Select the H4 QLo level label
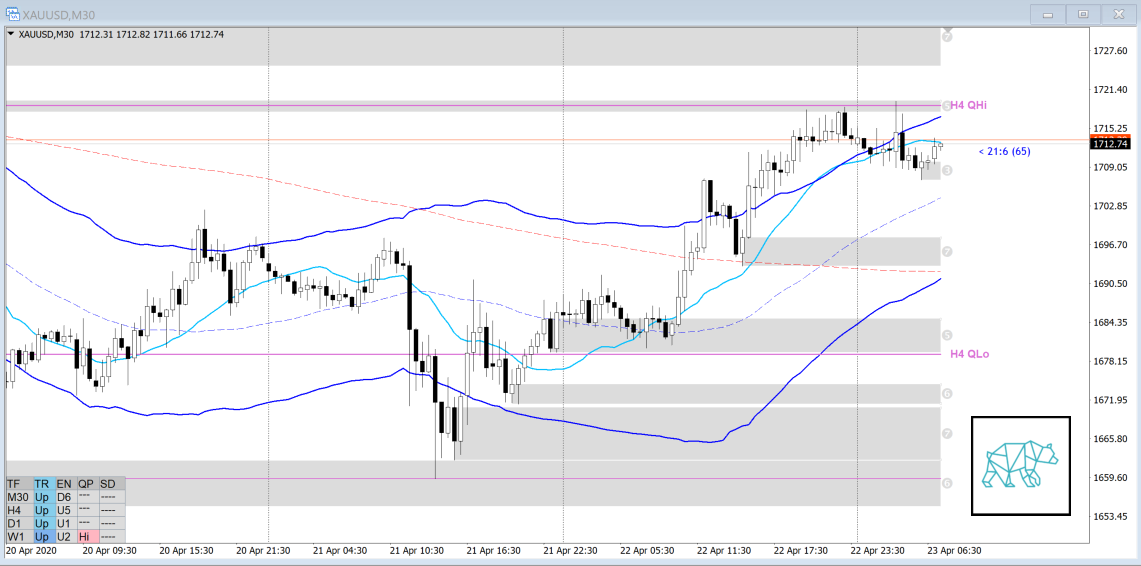This screenshot has width=1141, height=566. tap(969, 354)
